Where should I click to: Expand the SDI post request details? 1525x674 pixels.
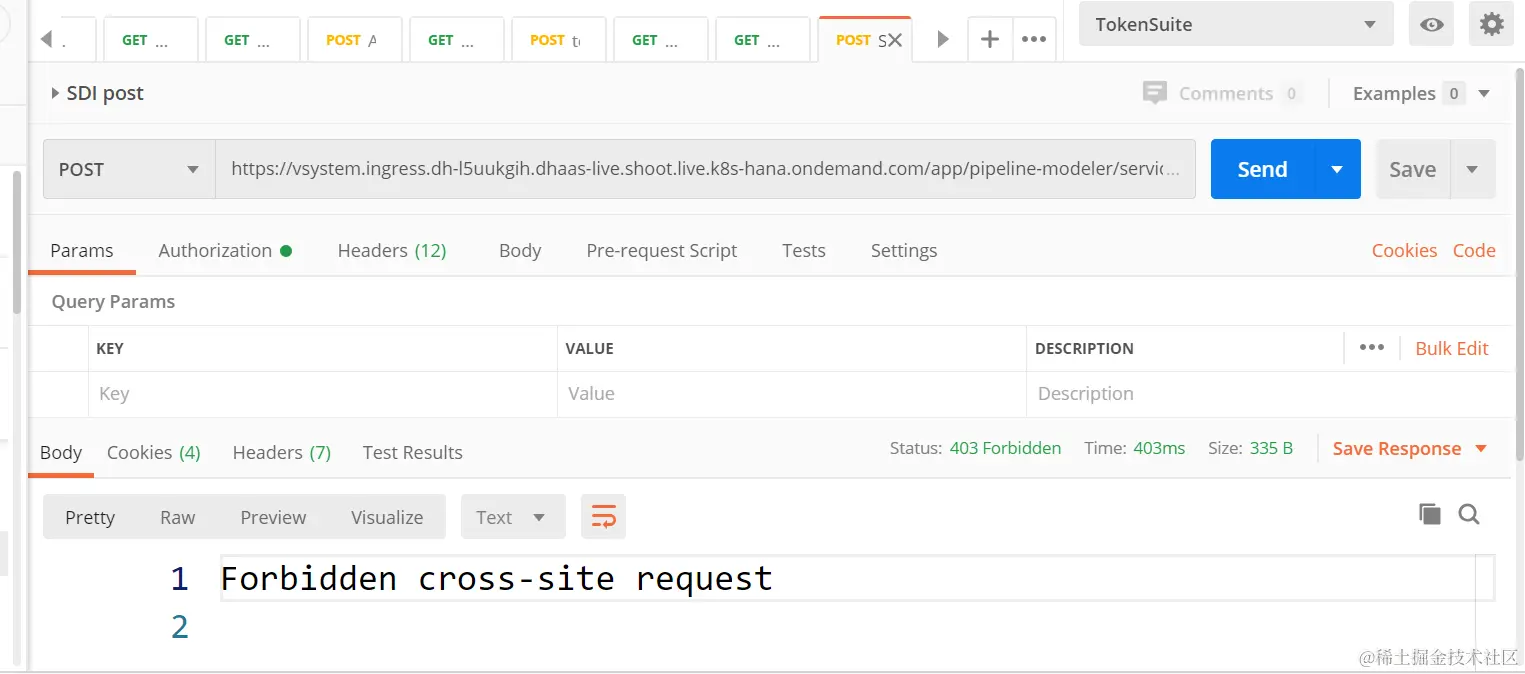(x=55, y=93)
